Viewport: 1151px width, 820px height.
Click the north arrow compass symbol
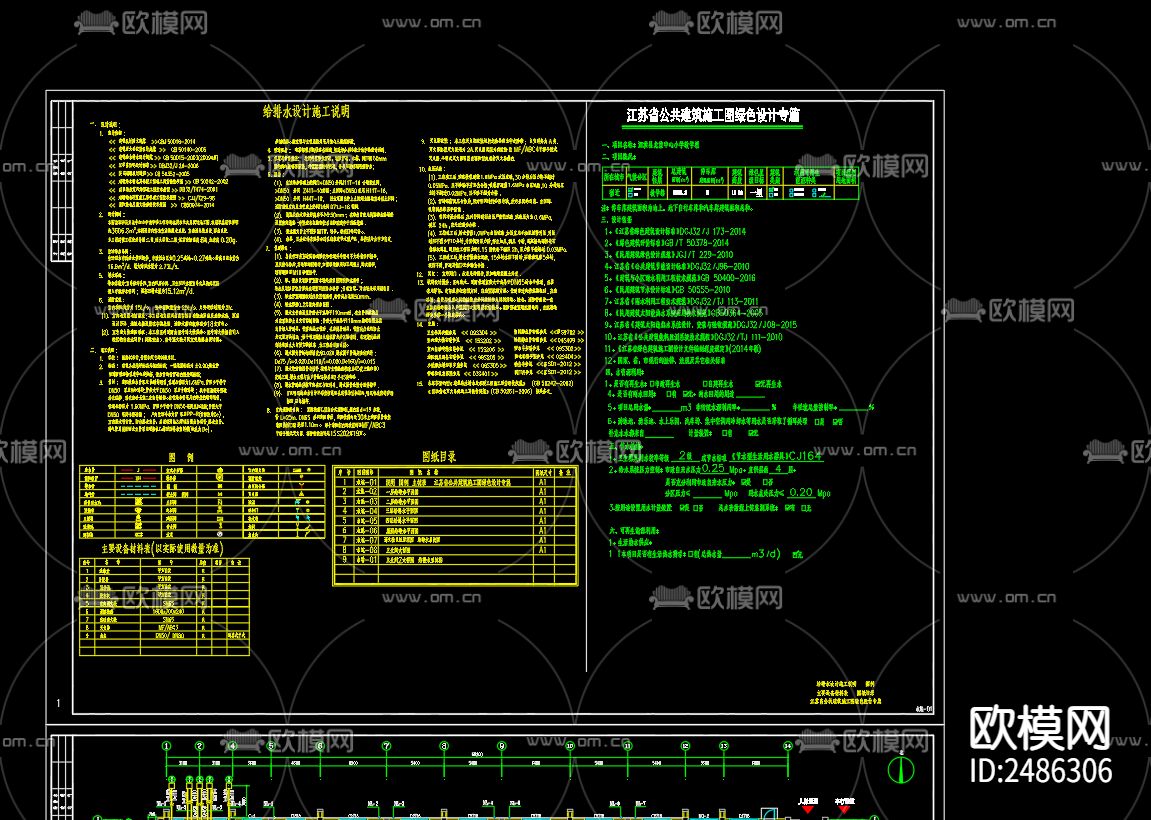[901, 769]
